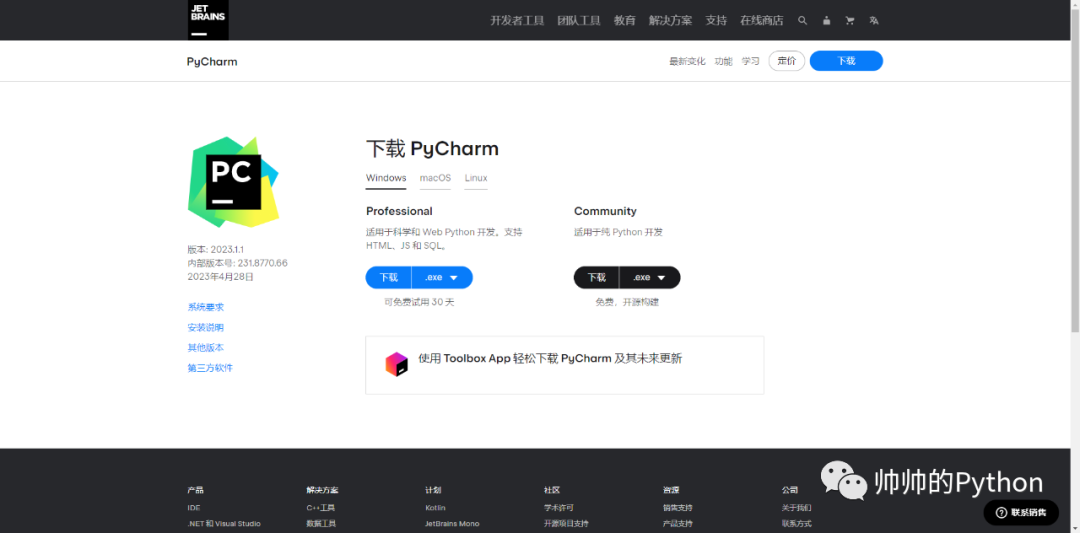This screenshot has width=1080, height=533.
Task: Open the shopping cart icon
Action: tap(850, 21)
